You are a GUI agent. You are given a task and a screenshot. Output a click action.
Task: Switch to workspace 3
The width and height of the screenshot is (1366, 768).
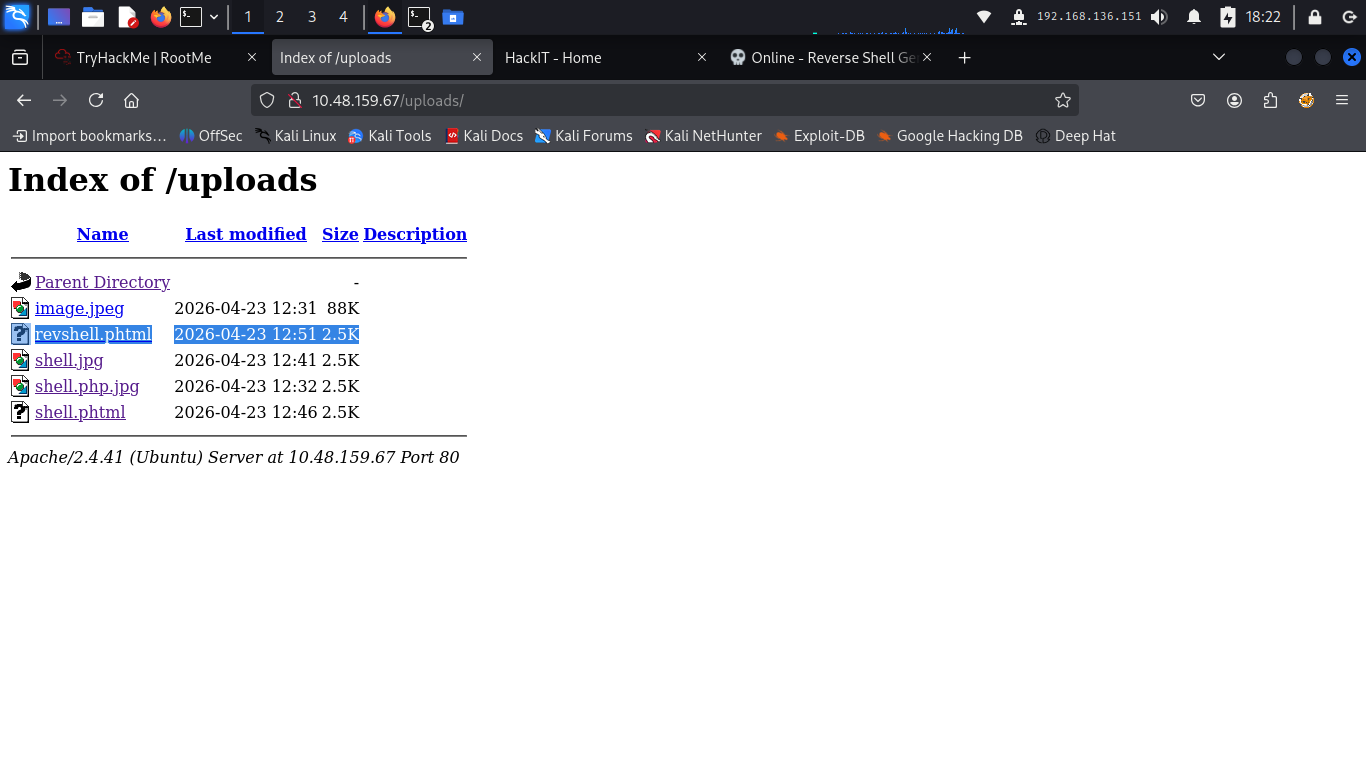point(312,17)
